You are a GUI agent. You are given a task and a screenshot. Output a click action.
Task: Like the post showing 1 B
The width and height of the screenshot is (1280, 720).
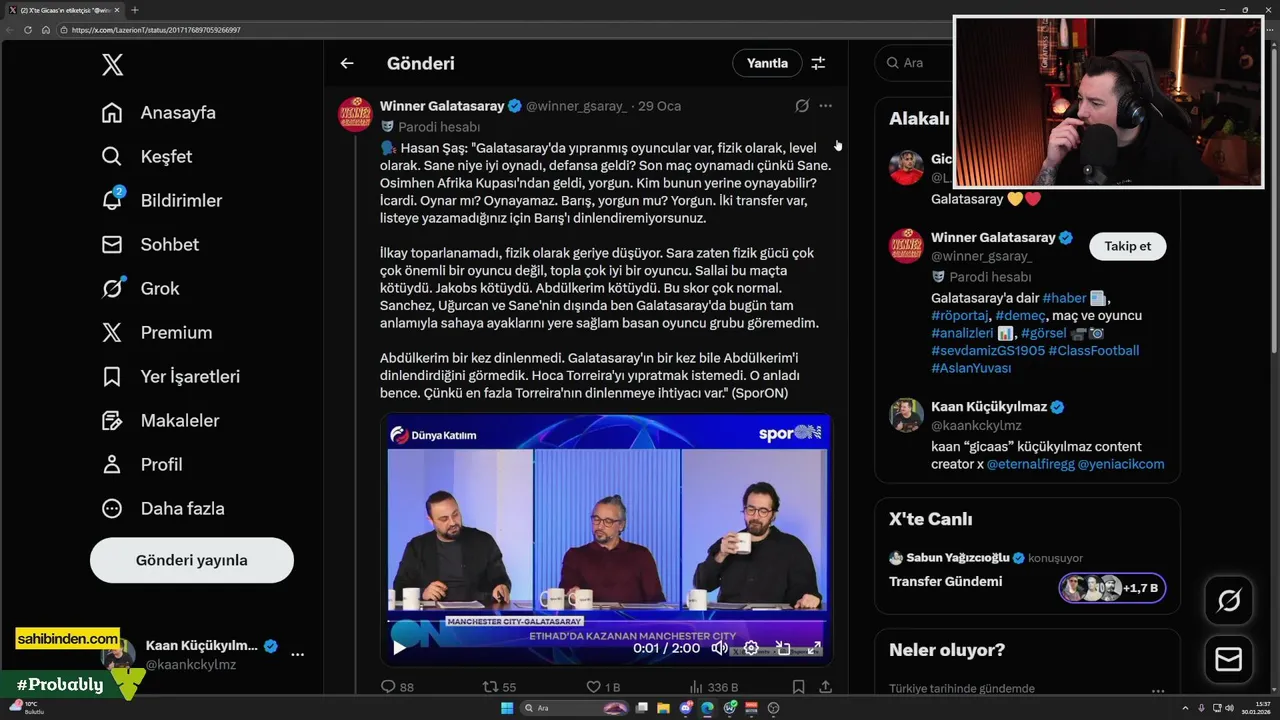pyautogui.click(x=593, y=687)
